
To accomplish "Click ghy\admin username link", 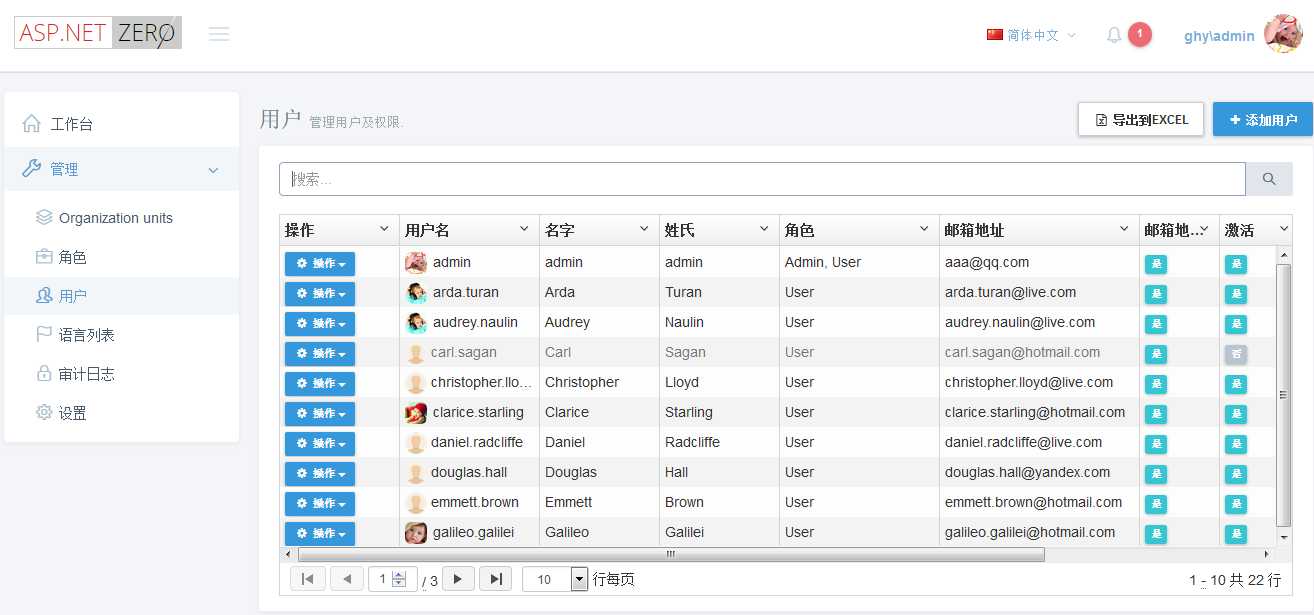I will 1219,36.
